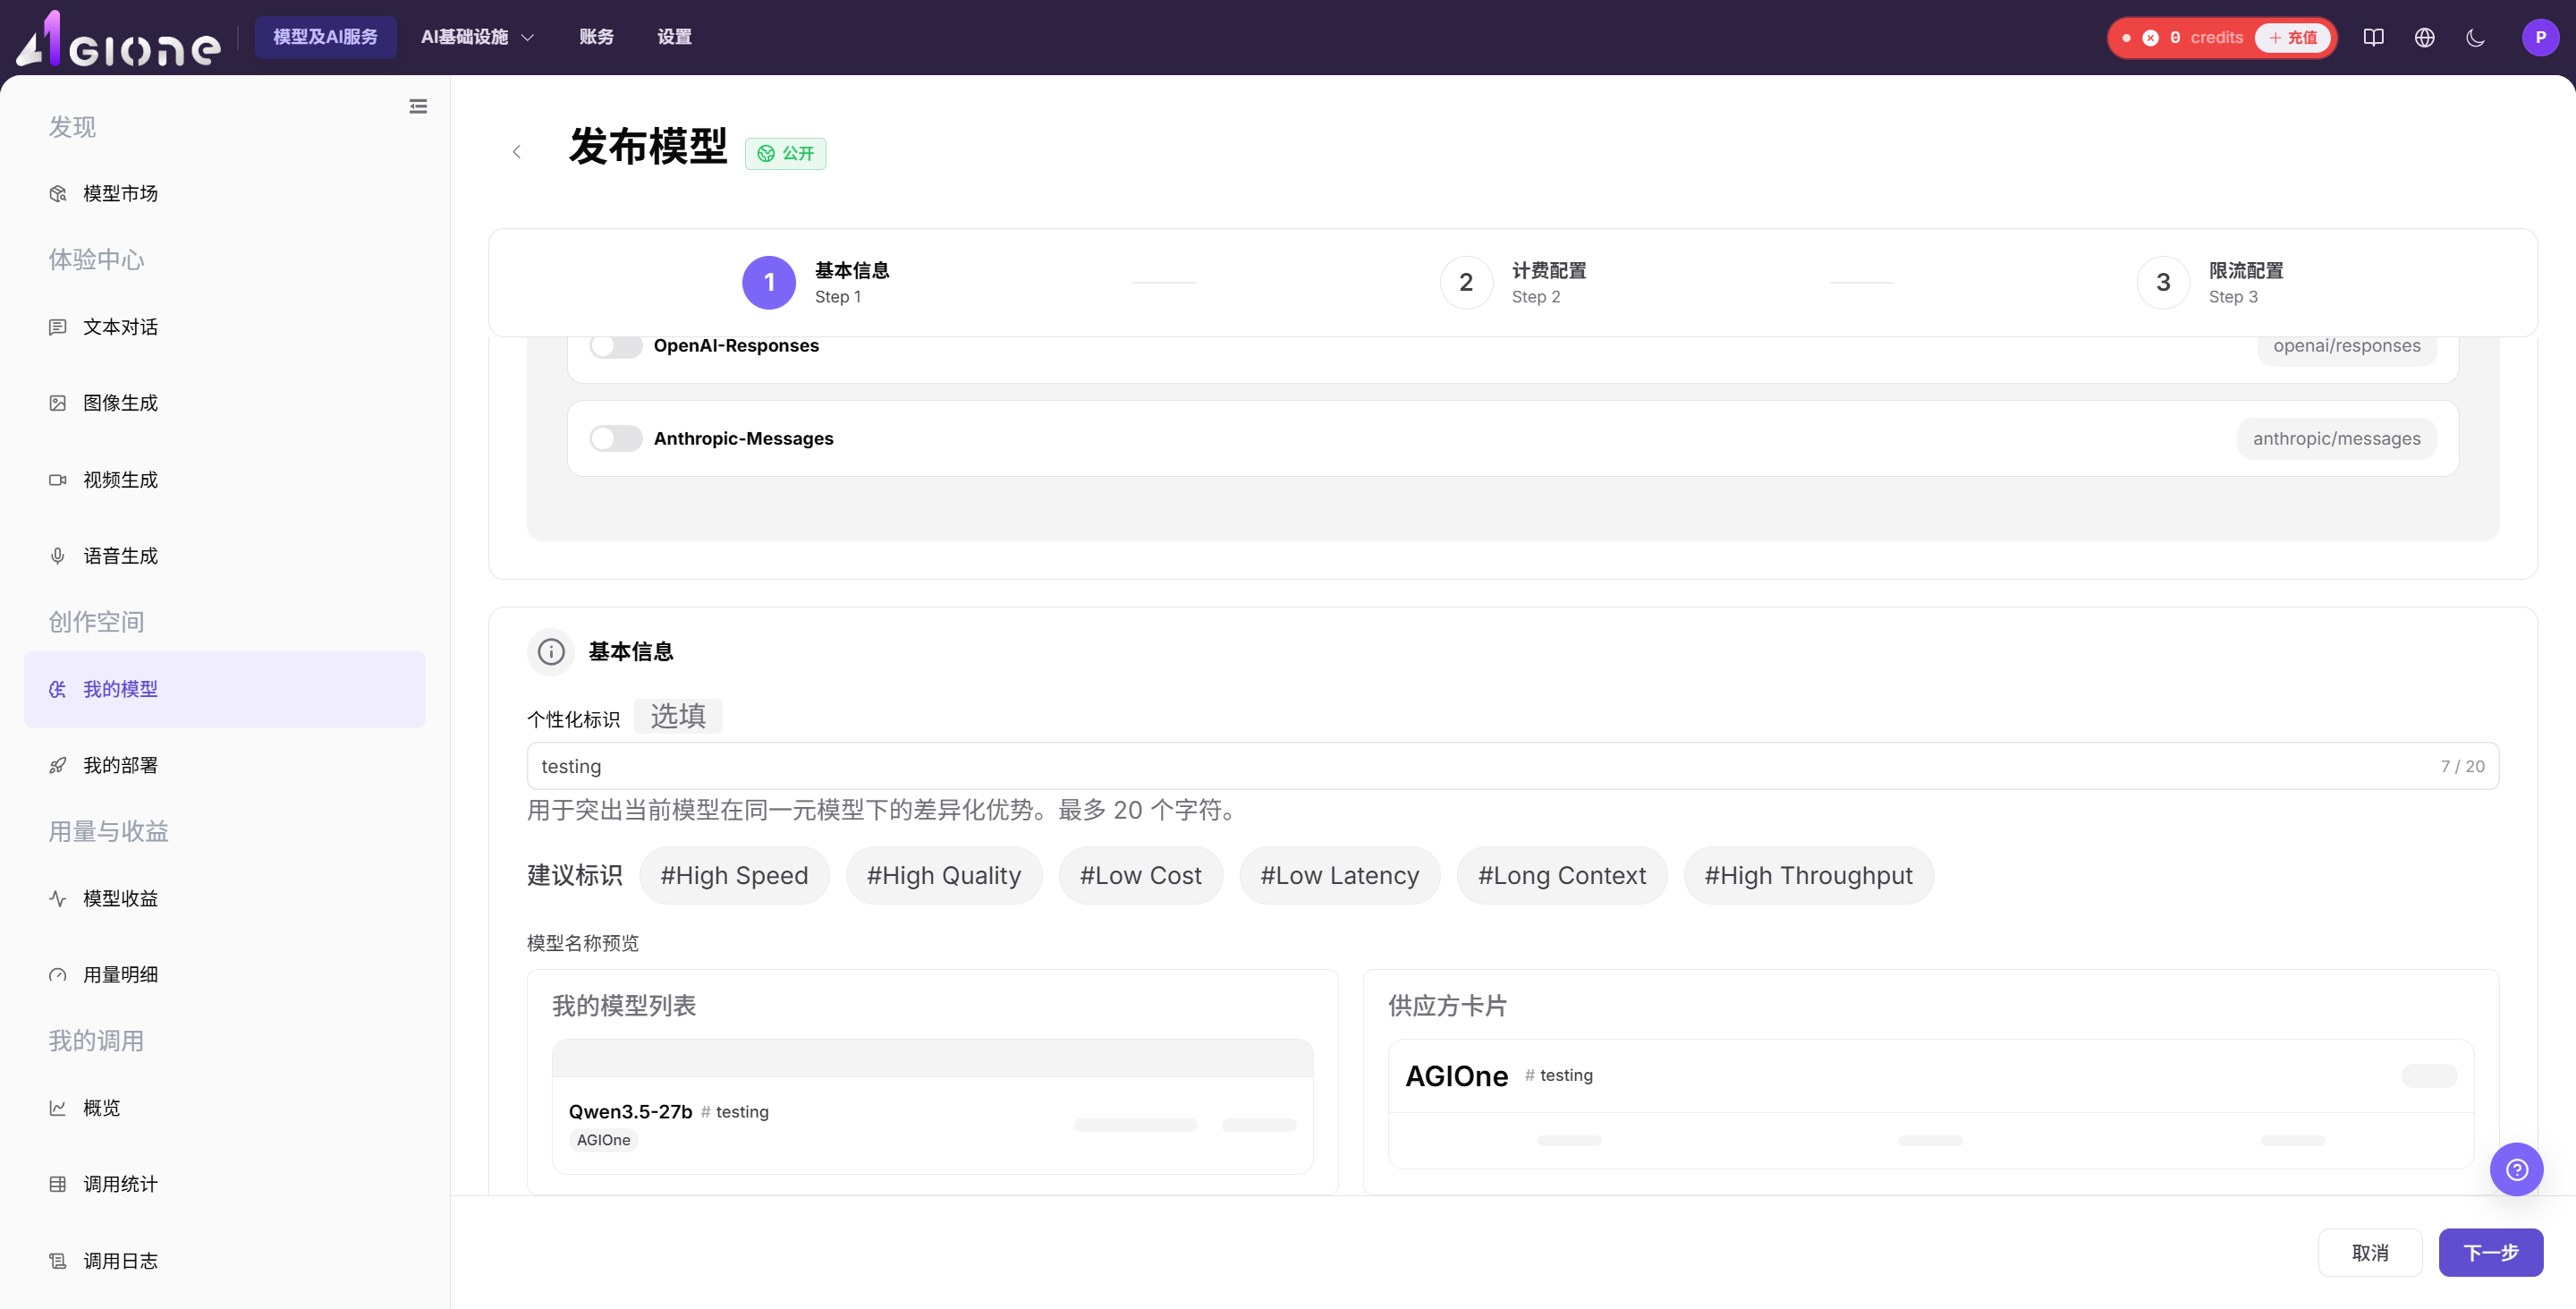Viewport: 2576px width, 1309px height.
Task: Open 调用日志 in sidebar
Action: (225, 1261)
